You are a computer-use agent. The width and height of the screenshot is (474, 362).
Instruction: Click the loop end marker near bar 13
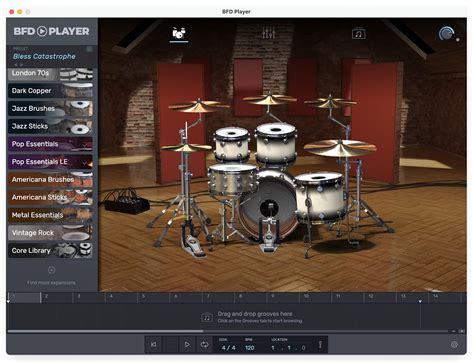click(x=420, y=301)
